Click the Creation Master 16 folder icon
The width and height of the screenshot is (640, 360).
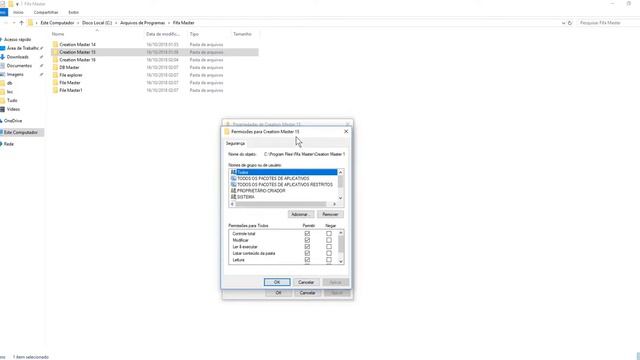click(55, 60)
